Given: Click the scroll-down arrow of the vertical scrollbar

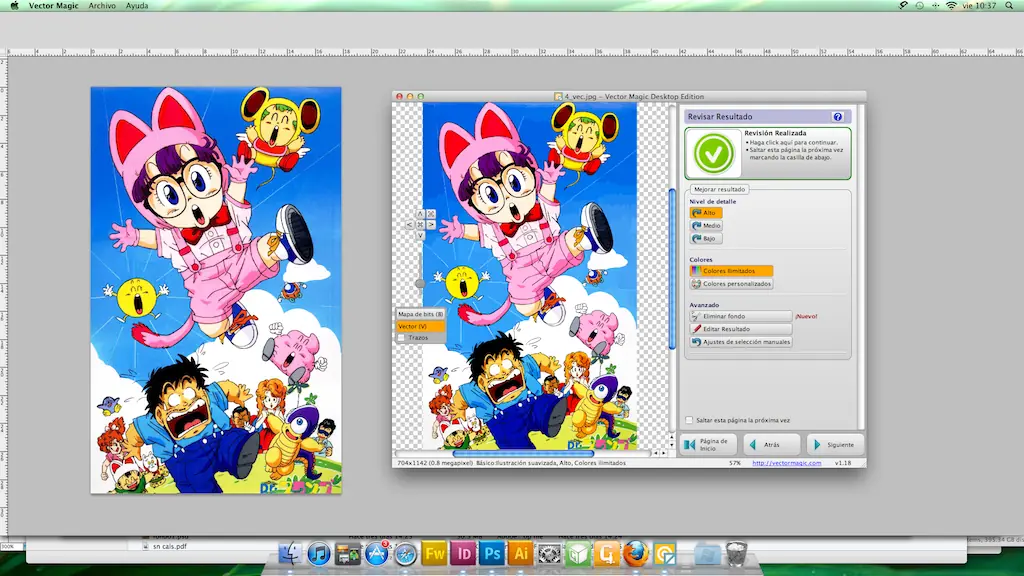Looking at the screenshot, I should tap(672, 443).
